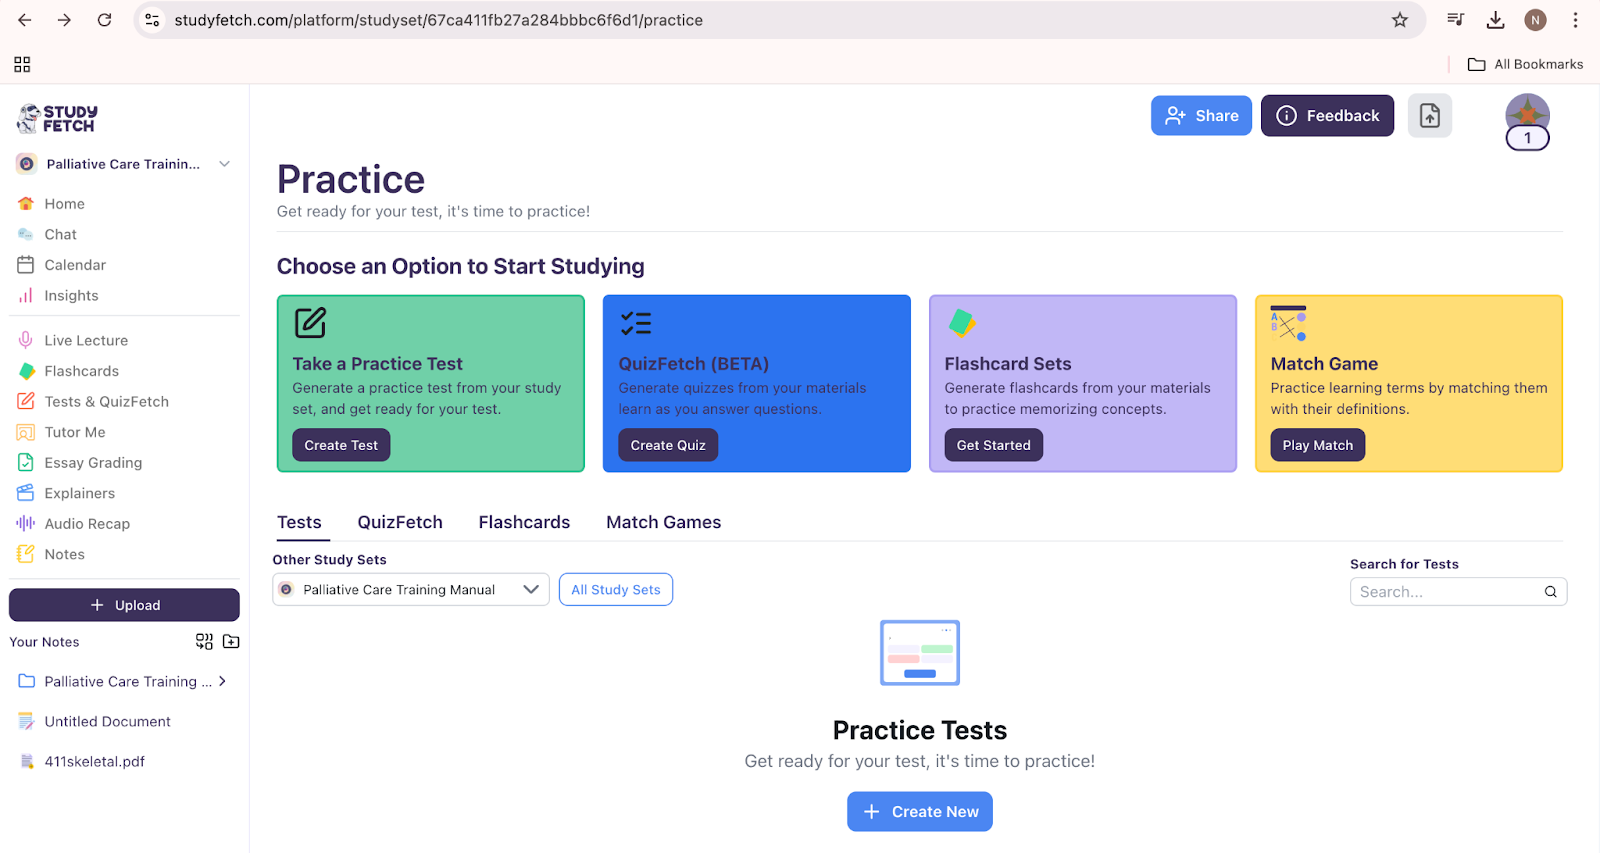Open Tests & QuizFetch in sidebar

[106, 402]
